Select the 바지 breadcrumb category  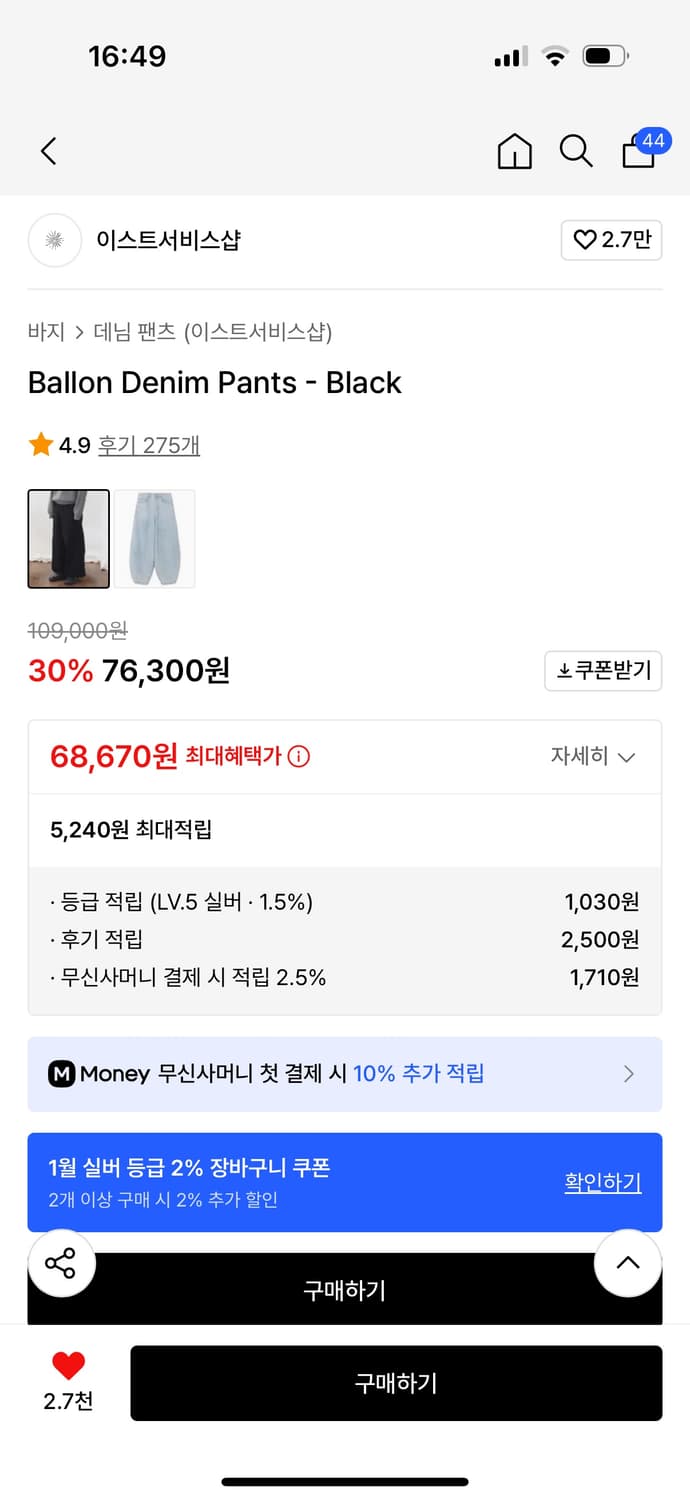pyautogui.click(x=41, y=331)
